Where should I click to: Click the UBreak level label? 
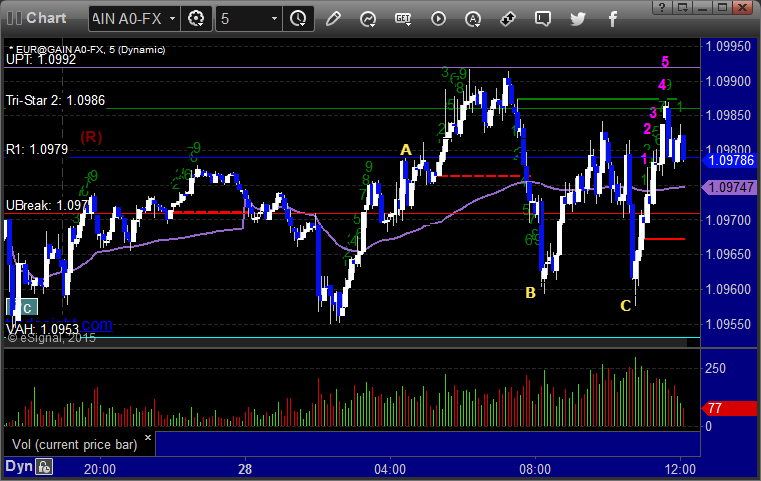pyautogui.click(x=46, y=205)
